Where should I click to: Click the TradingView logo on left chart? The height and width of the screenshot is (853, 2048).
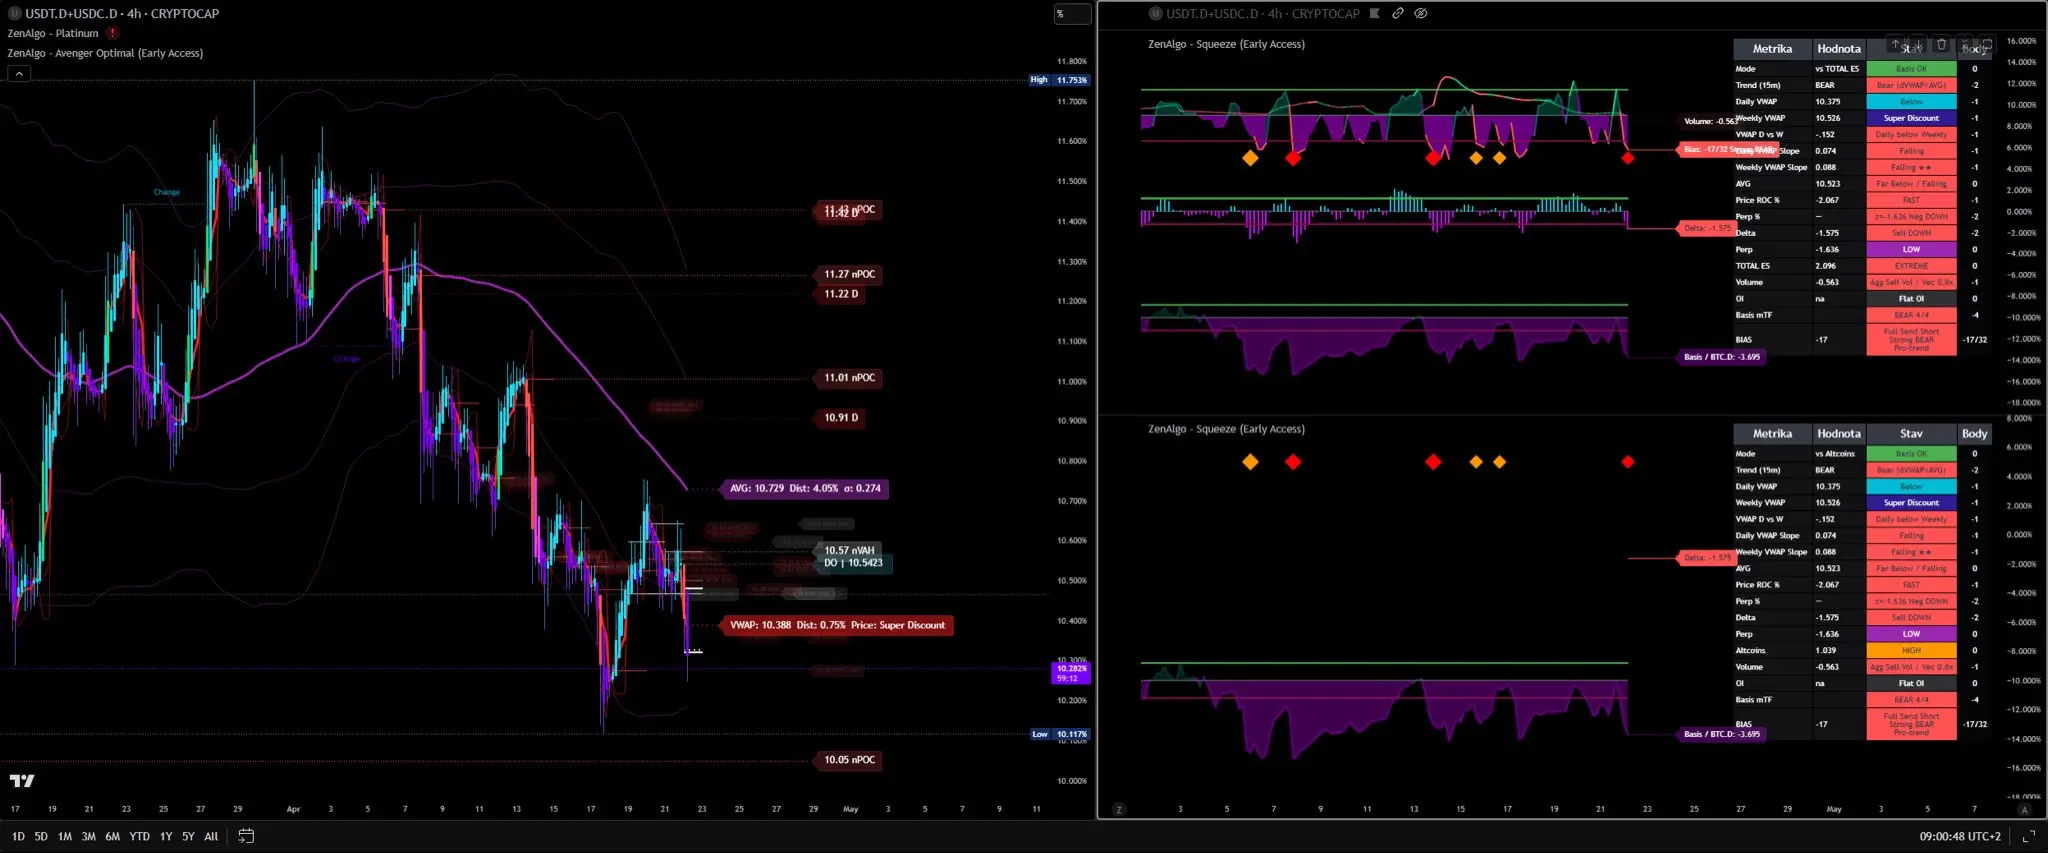coord(22,781)
